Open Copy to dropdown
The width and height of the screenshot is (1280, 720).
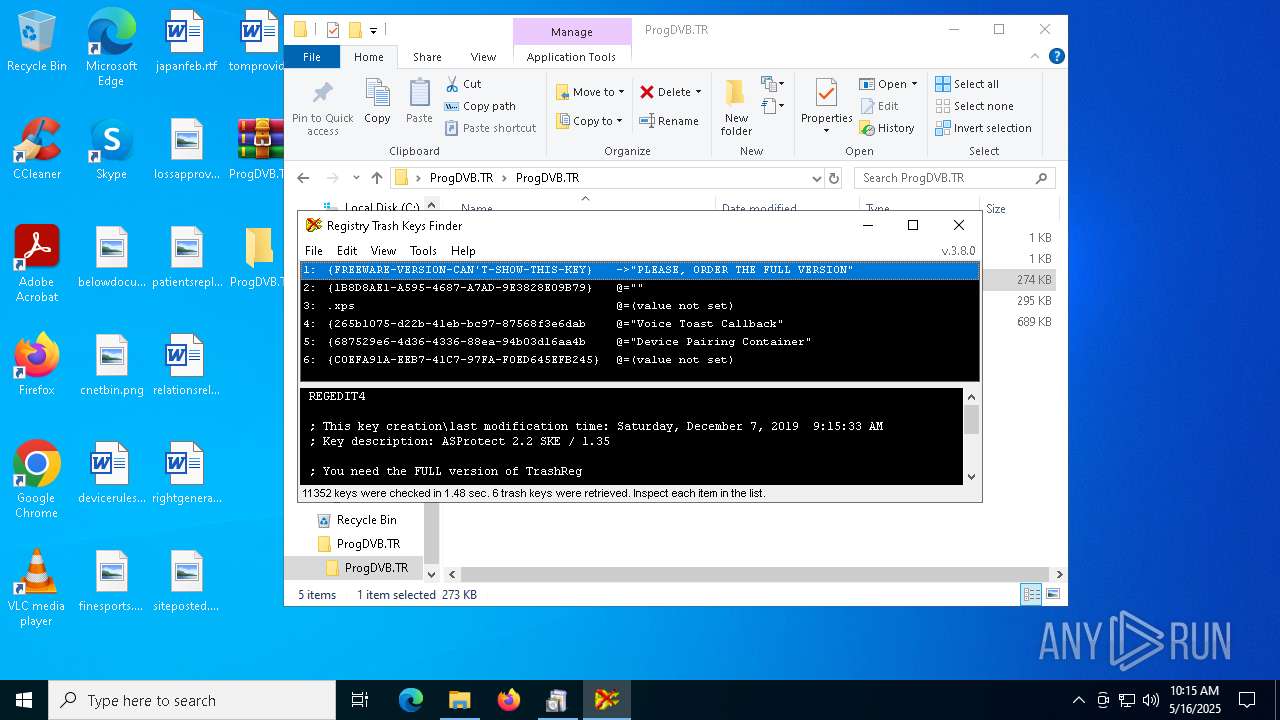point(590,121)
